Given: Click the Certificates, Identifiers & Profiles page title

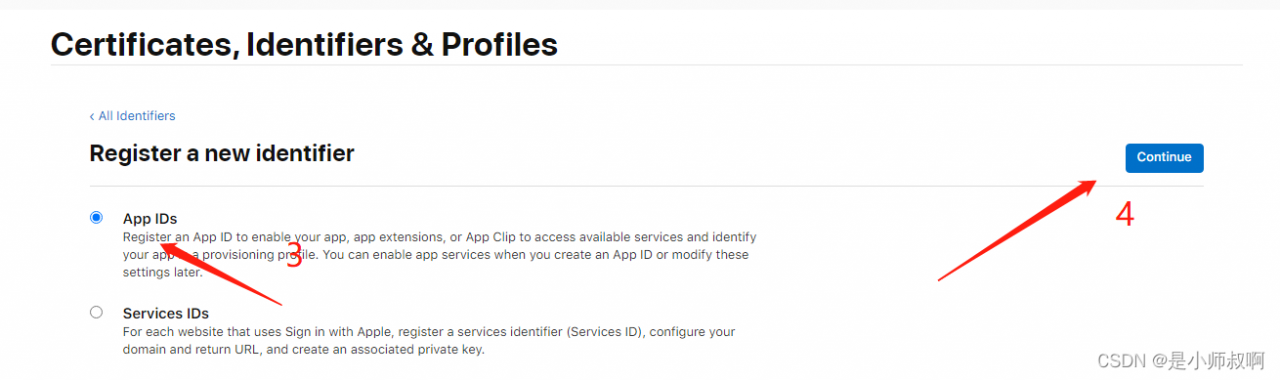Looking at the screenshot, I should click(x=304, y=44).
